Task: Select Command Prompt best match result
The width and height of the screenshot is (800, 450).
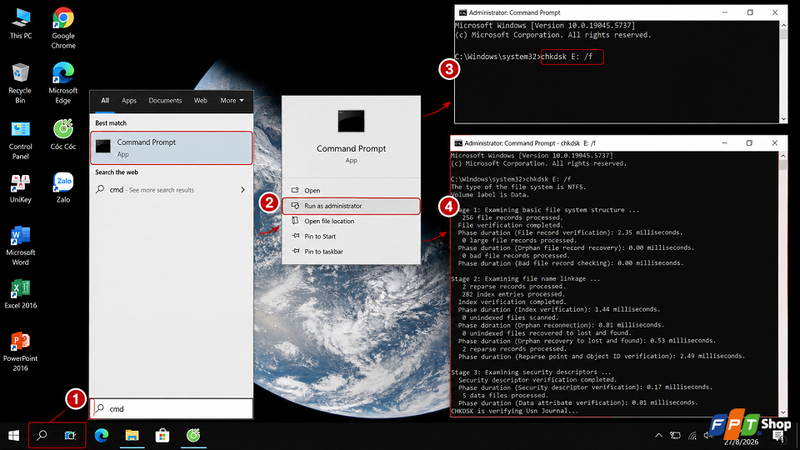Action: coord(171,148)
